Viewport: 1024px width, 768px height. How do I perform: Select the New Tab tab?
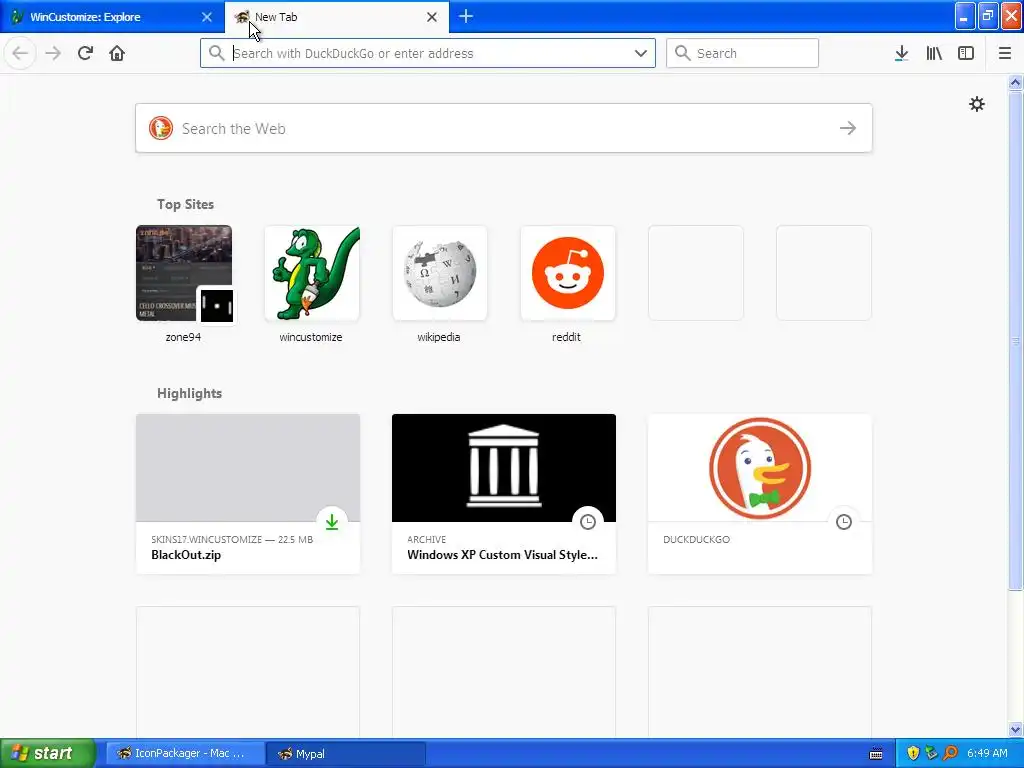coord(337,17)
